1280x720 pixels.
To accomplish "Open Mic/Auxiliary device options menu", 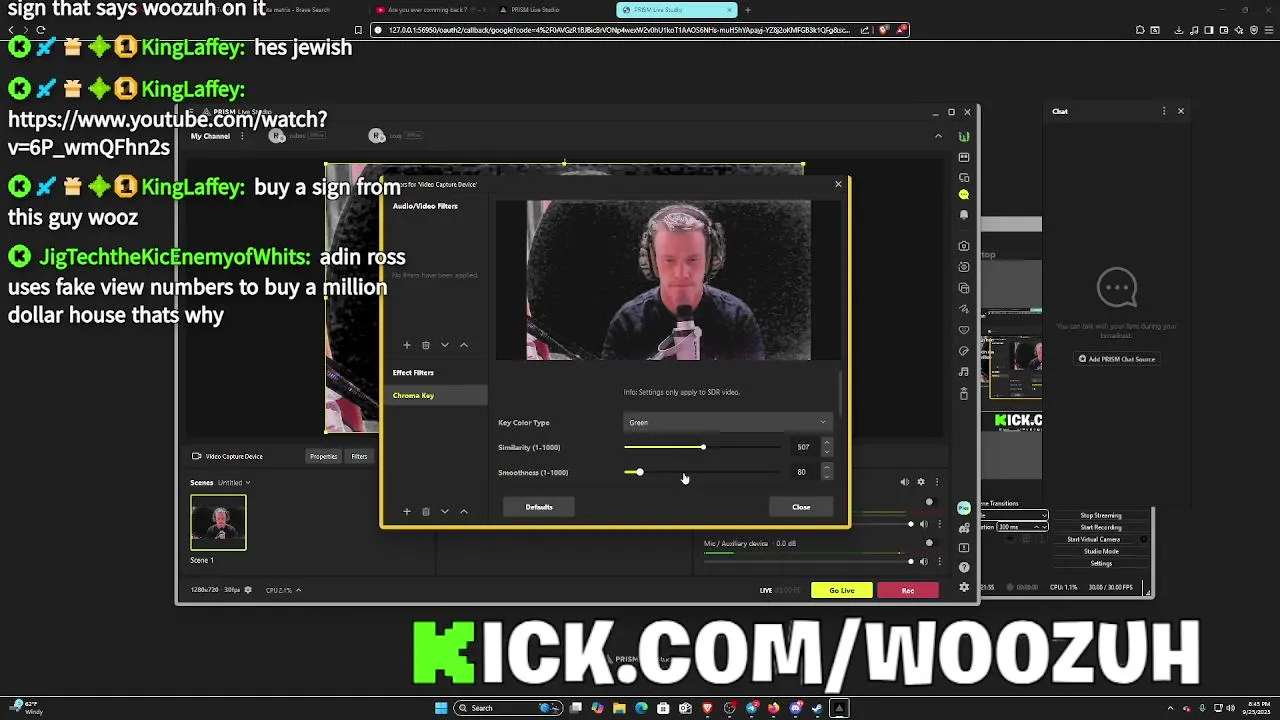I will 939,561.
